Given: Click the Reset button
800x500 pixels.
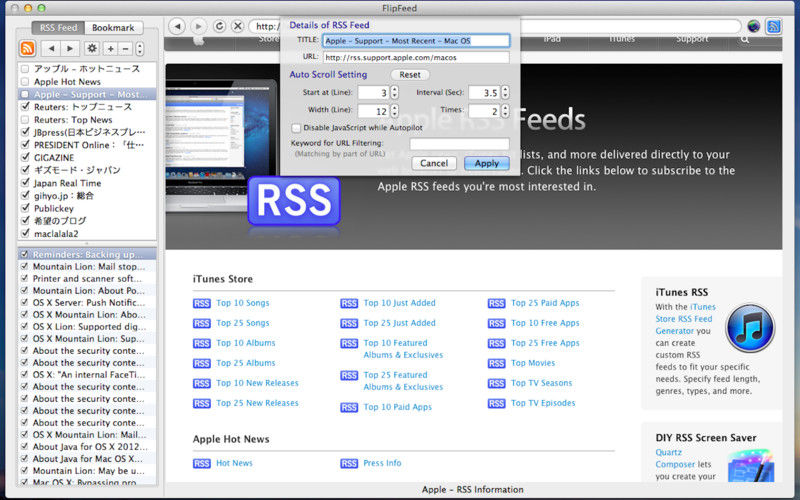Looking at the screenshot, I should [410, 74].
